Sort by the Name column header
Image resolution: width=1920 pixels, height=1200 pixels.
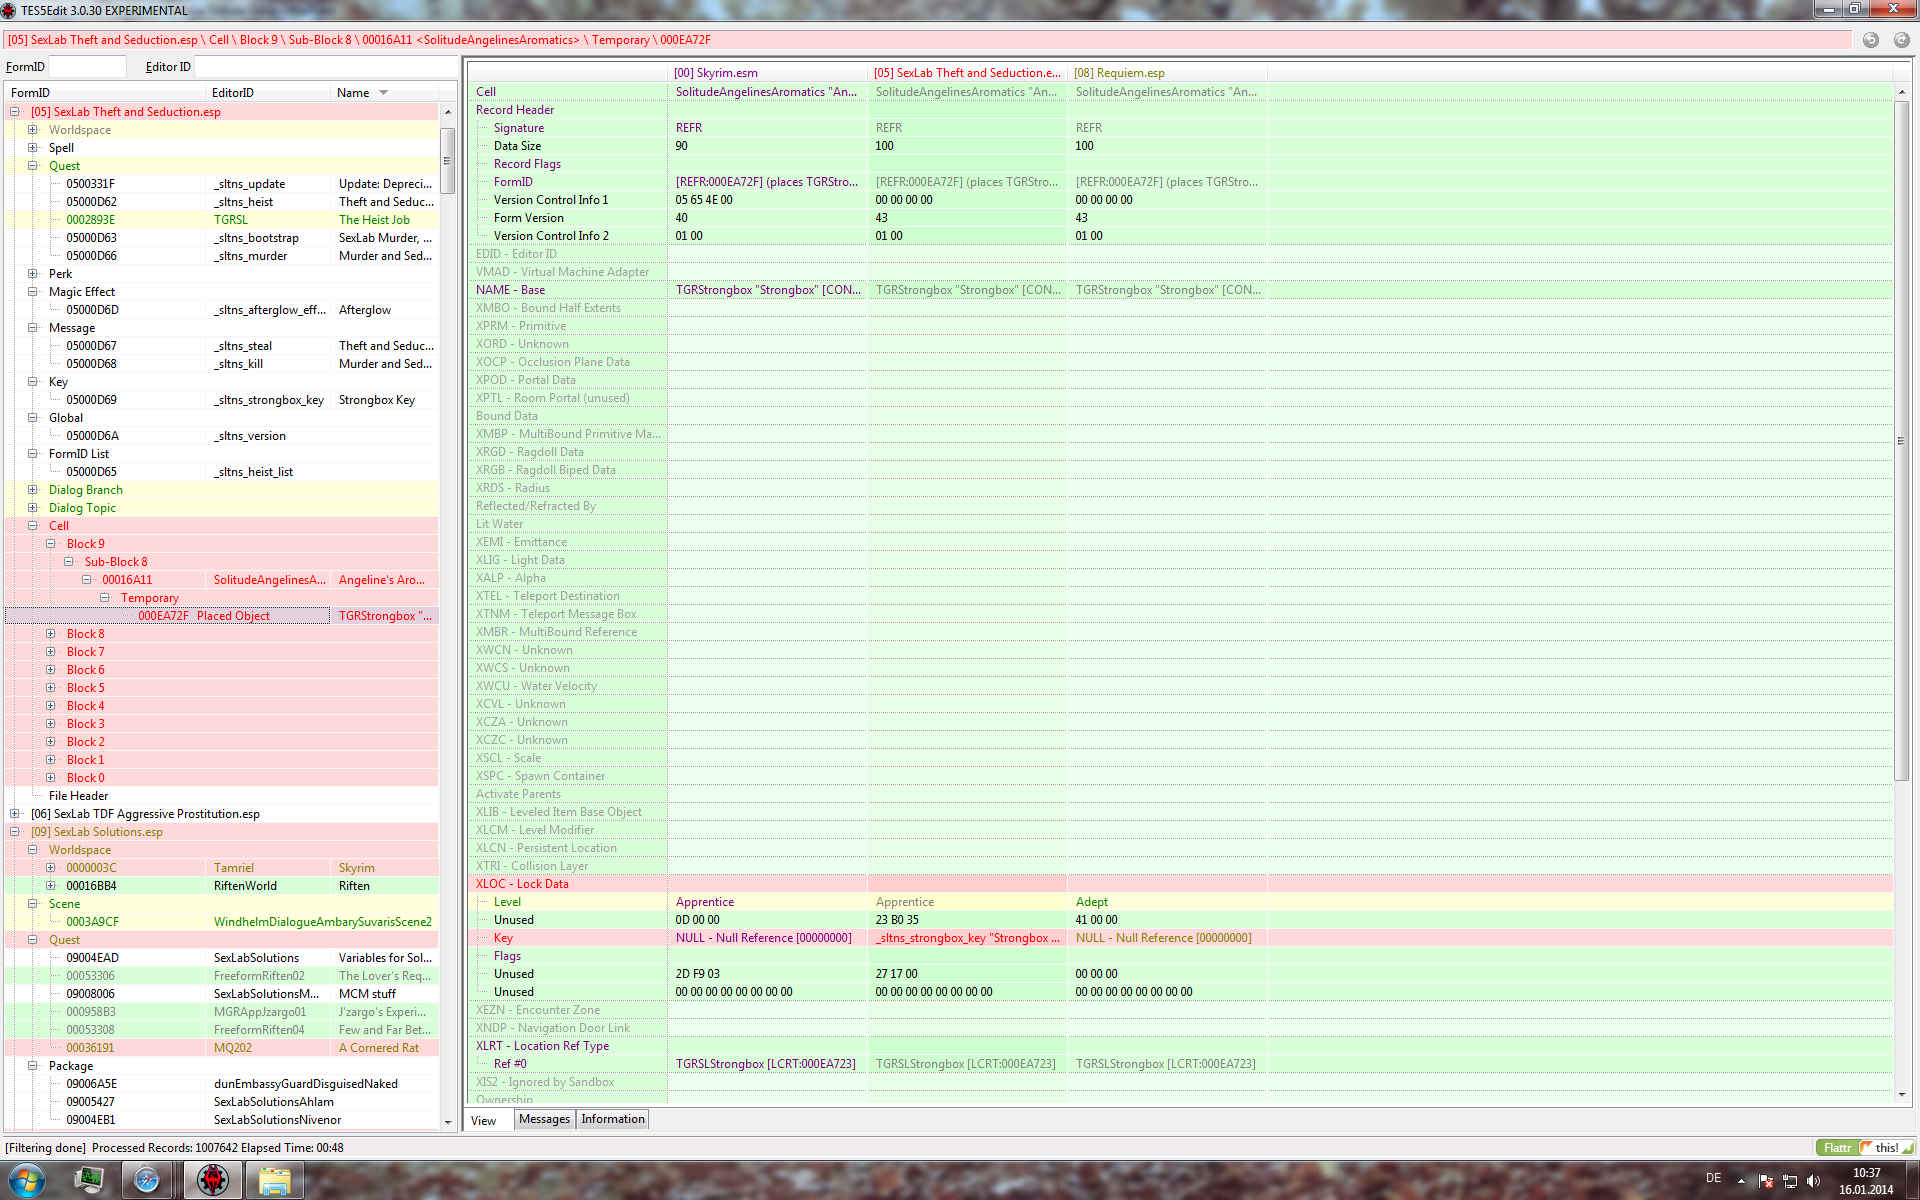[x=384, y=93]
